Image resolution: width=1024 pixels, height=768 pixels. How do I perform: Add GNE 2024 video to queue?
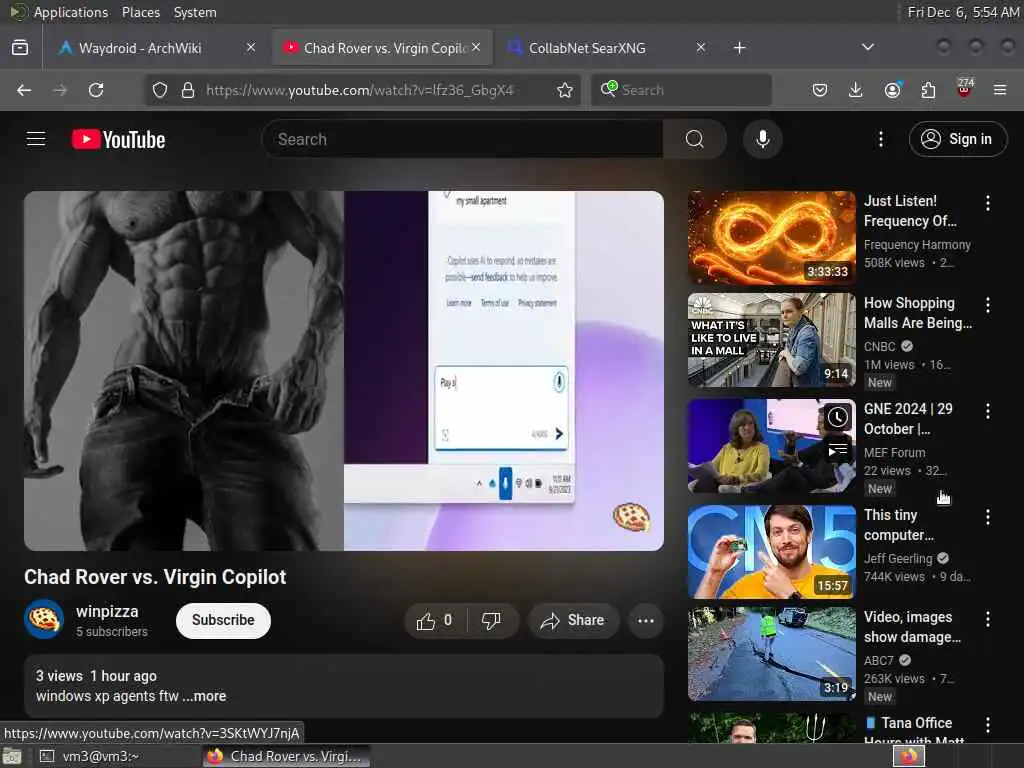click(x=838, y=451)
